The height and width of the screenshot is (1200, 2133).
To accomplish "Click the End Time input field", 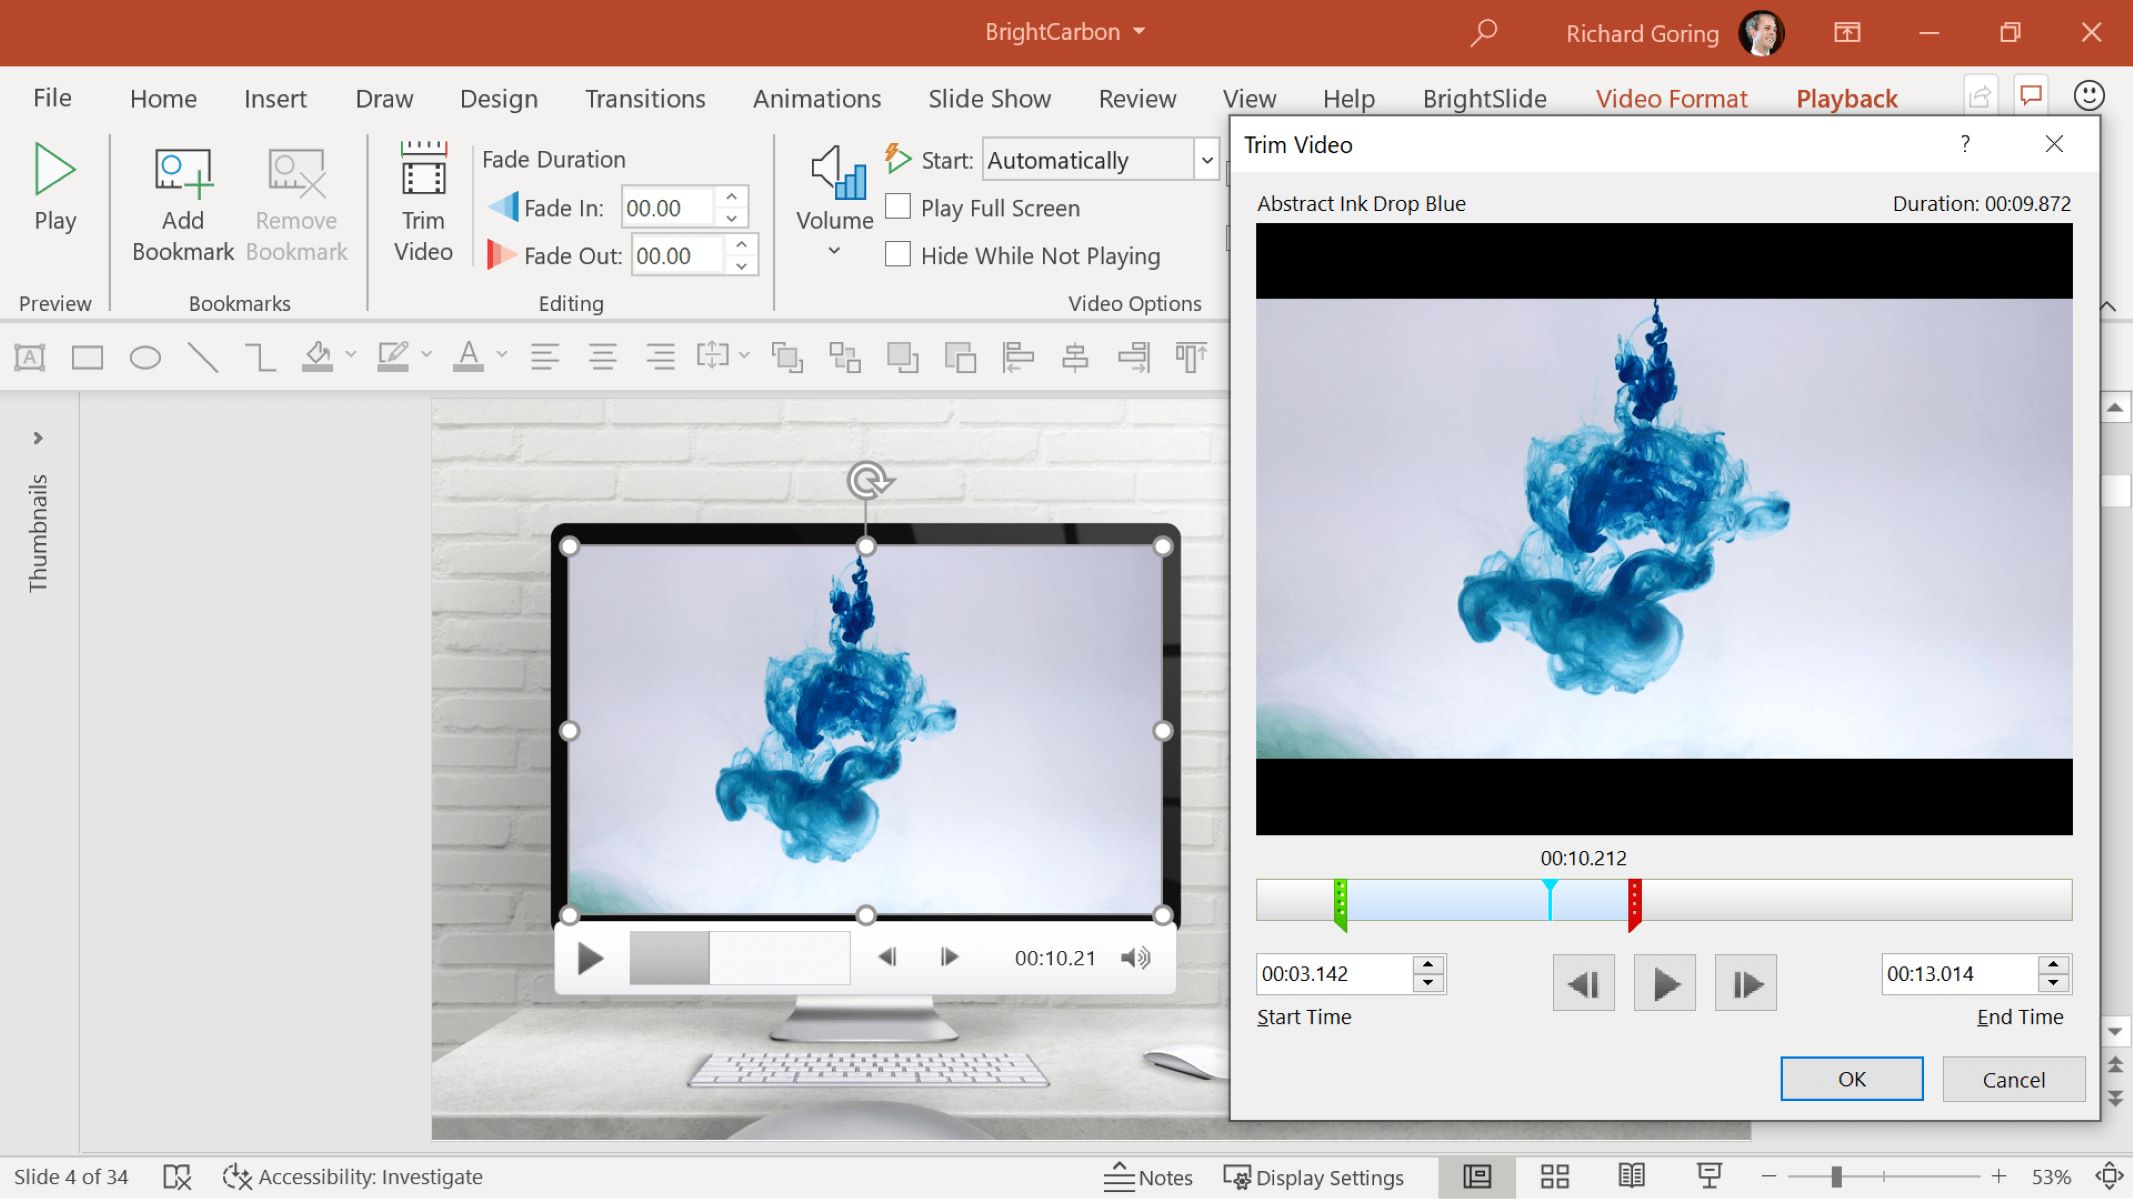I will (x=1962, y=971).
